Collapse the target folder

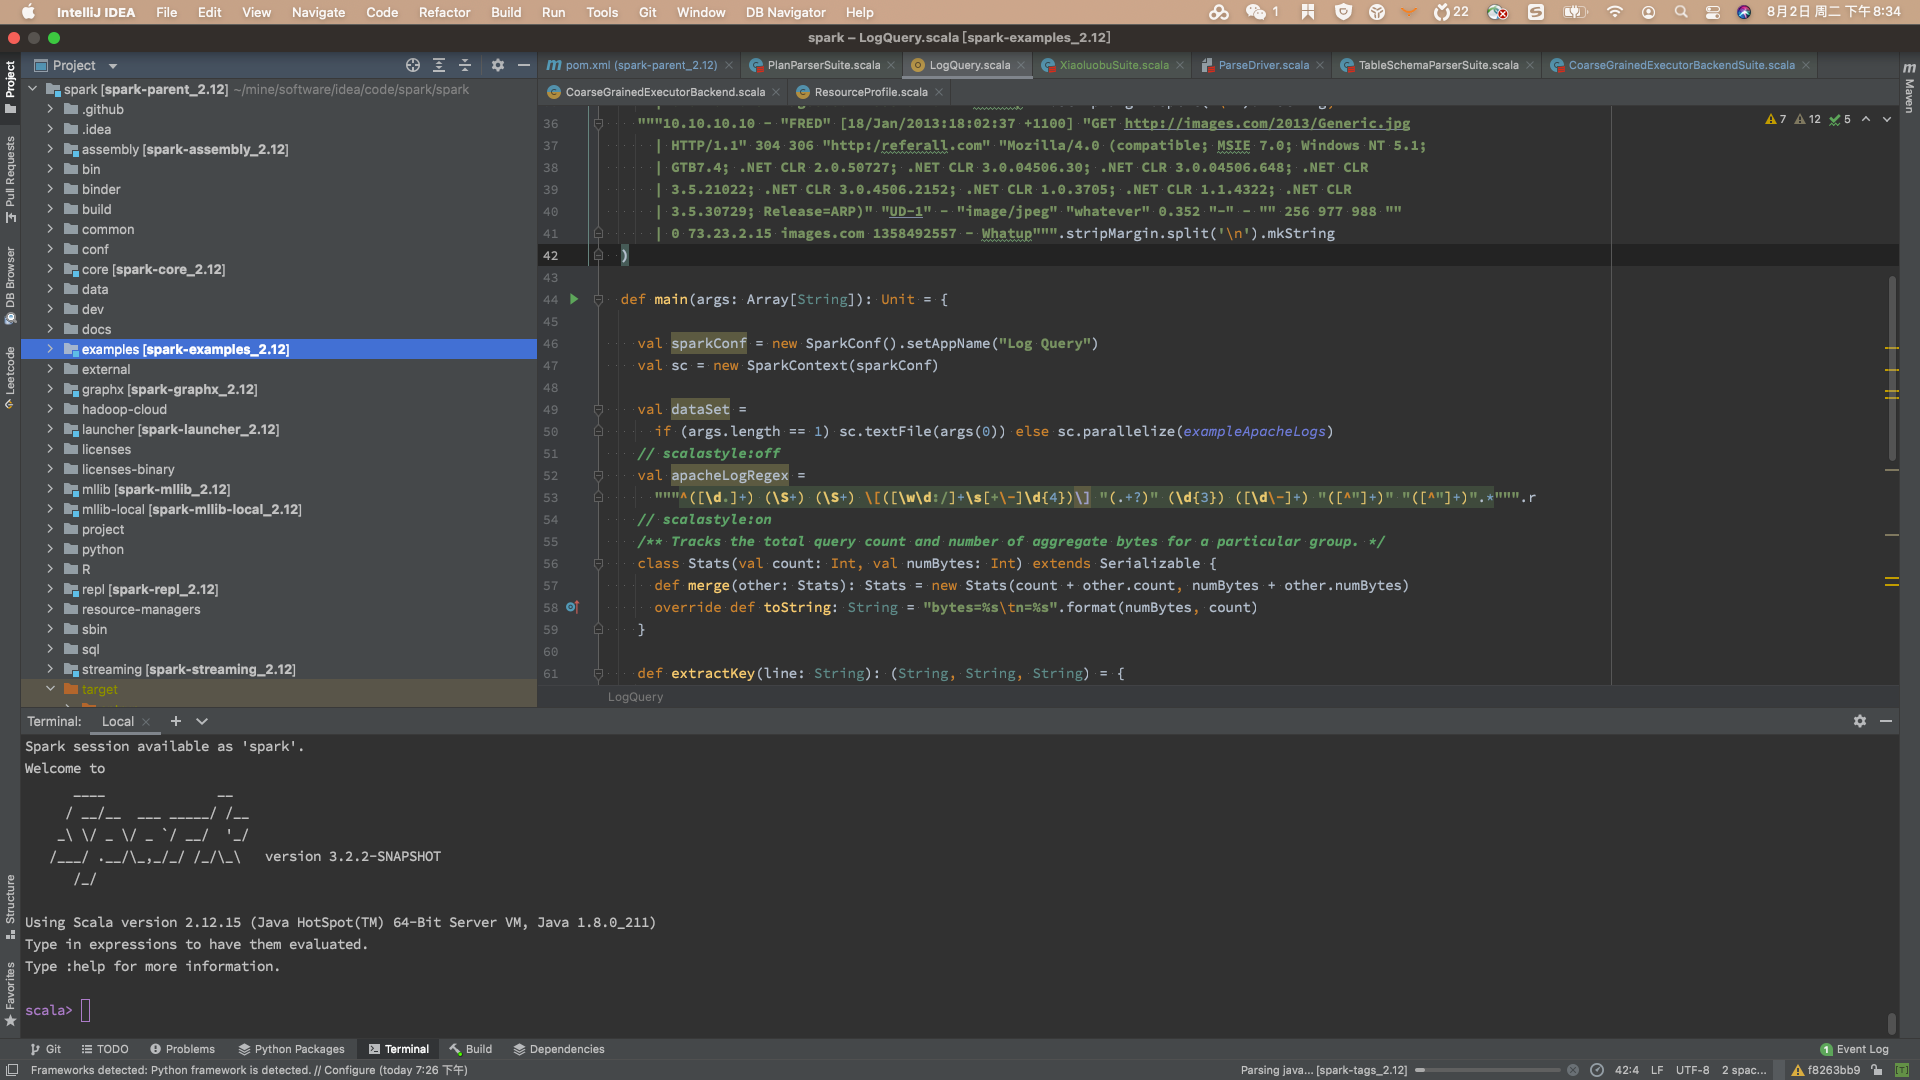point(50,689)
